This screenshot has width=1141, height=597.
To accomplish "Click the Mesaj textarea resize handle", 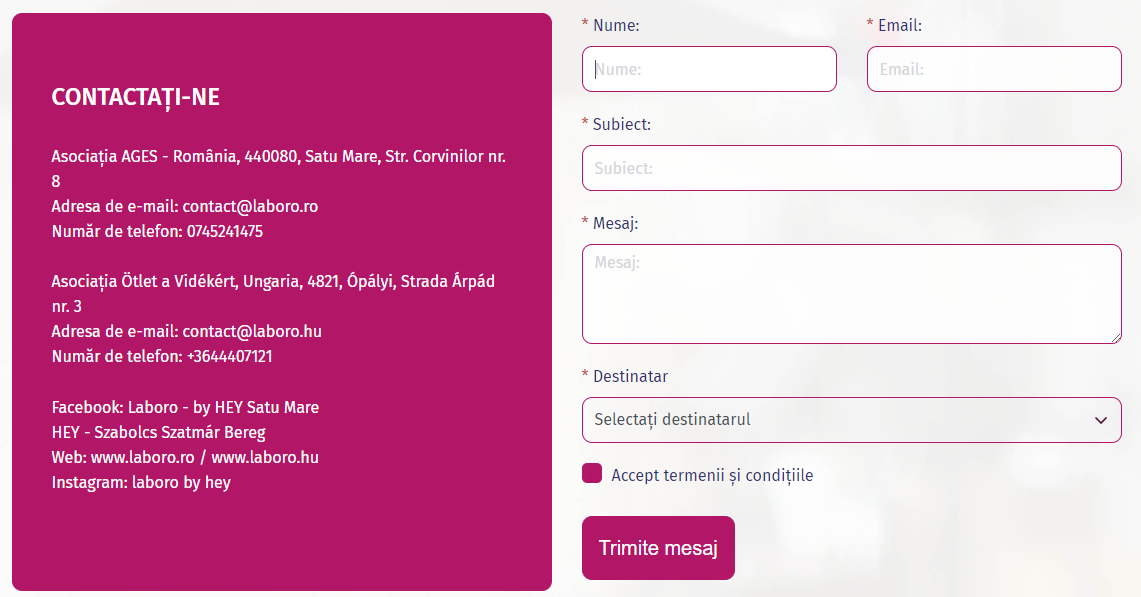I will pos(1115,337).
